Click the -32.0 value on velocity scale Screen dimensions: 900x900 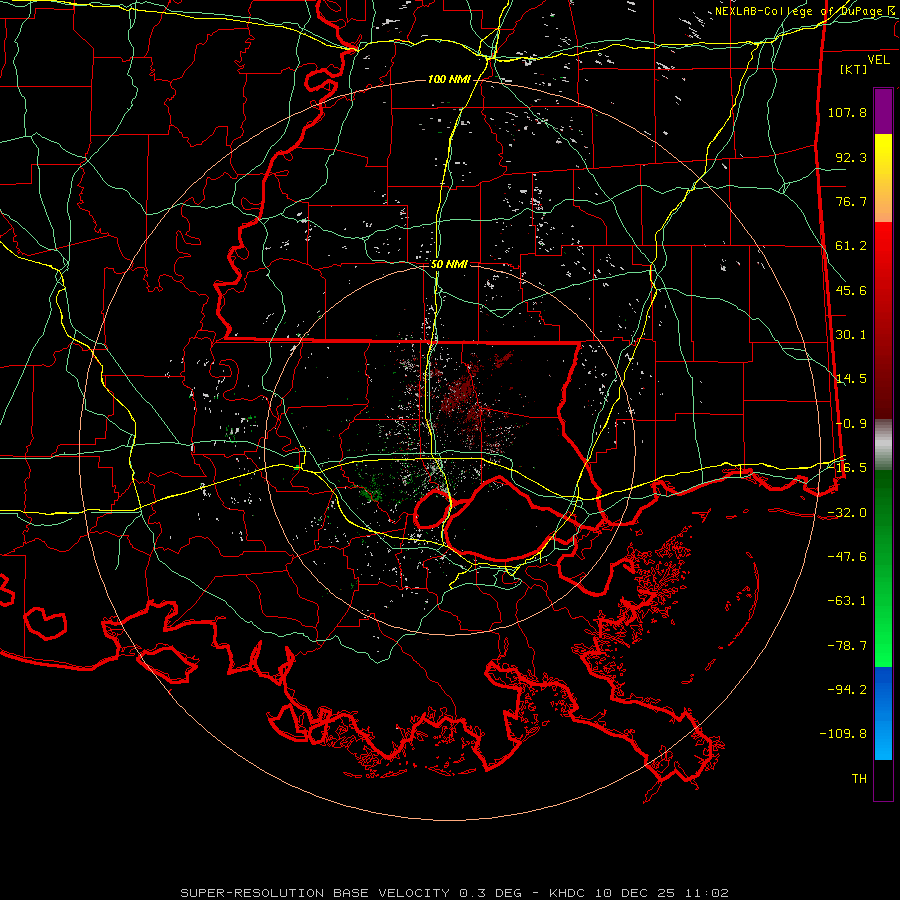[x=847, y=513]
